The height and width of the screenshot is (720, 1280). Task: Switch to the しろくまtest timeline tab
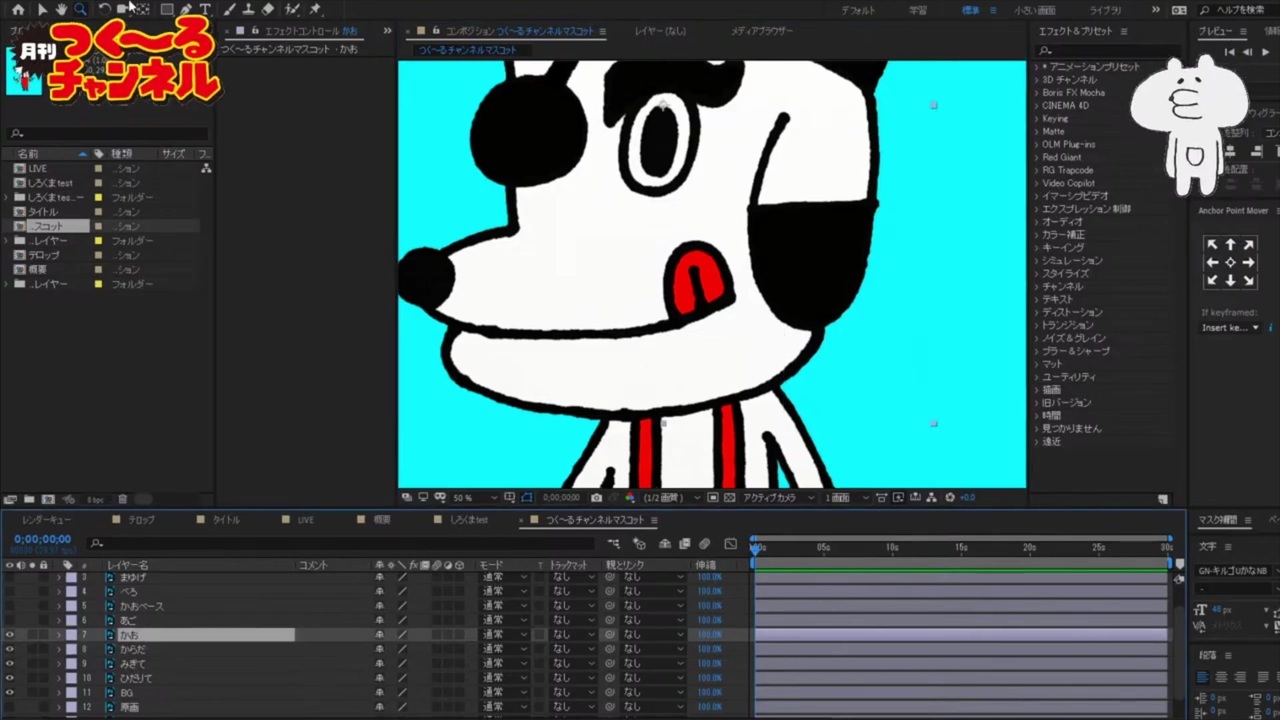pyautogui.click(x=468, y=520)
